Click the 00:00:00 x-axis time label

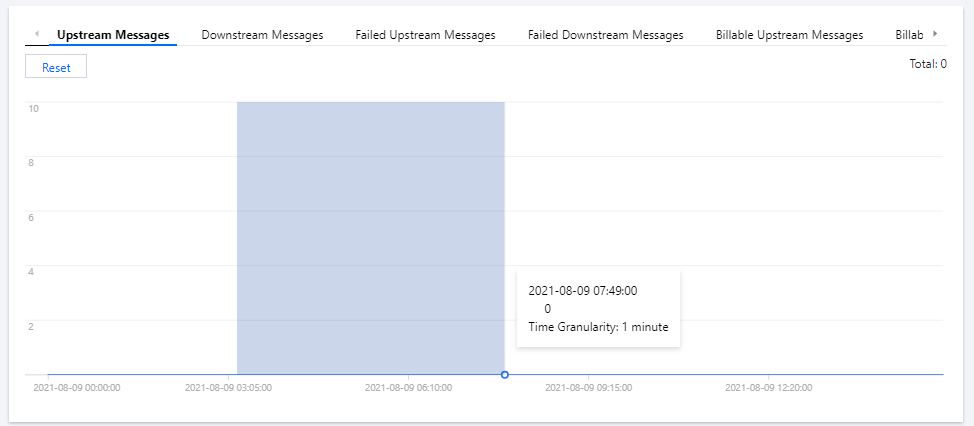point(76,387)
